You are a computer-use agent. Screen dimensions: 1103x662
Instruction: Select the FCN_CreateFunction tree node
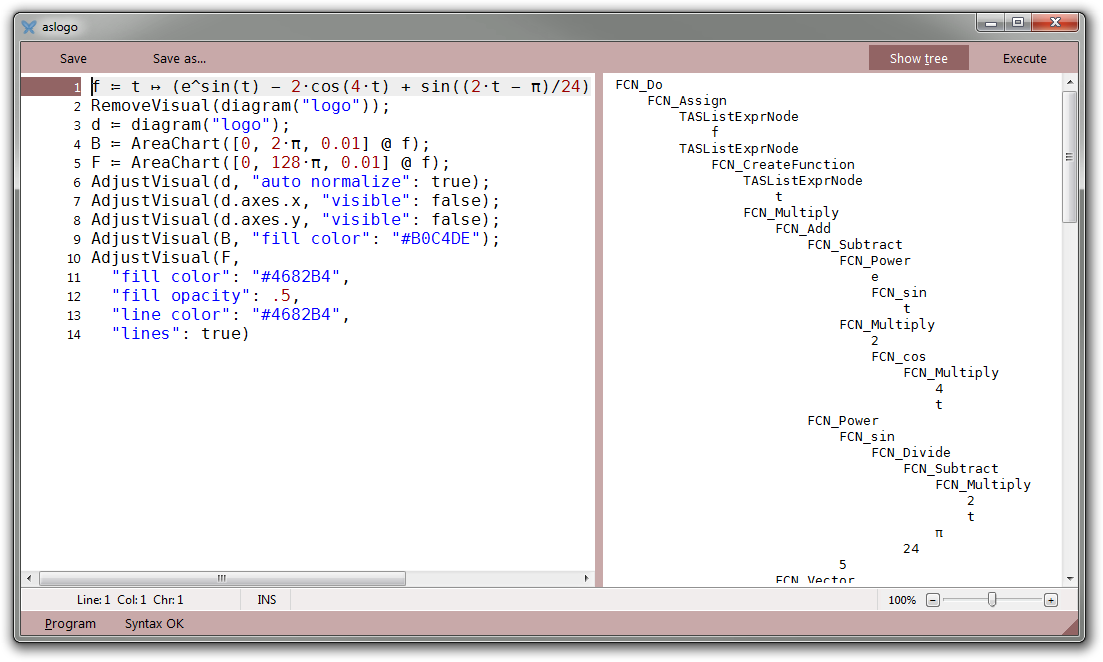[x=783, y=165]
